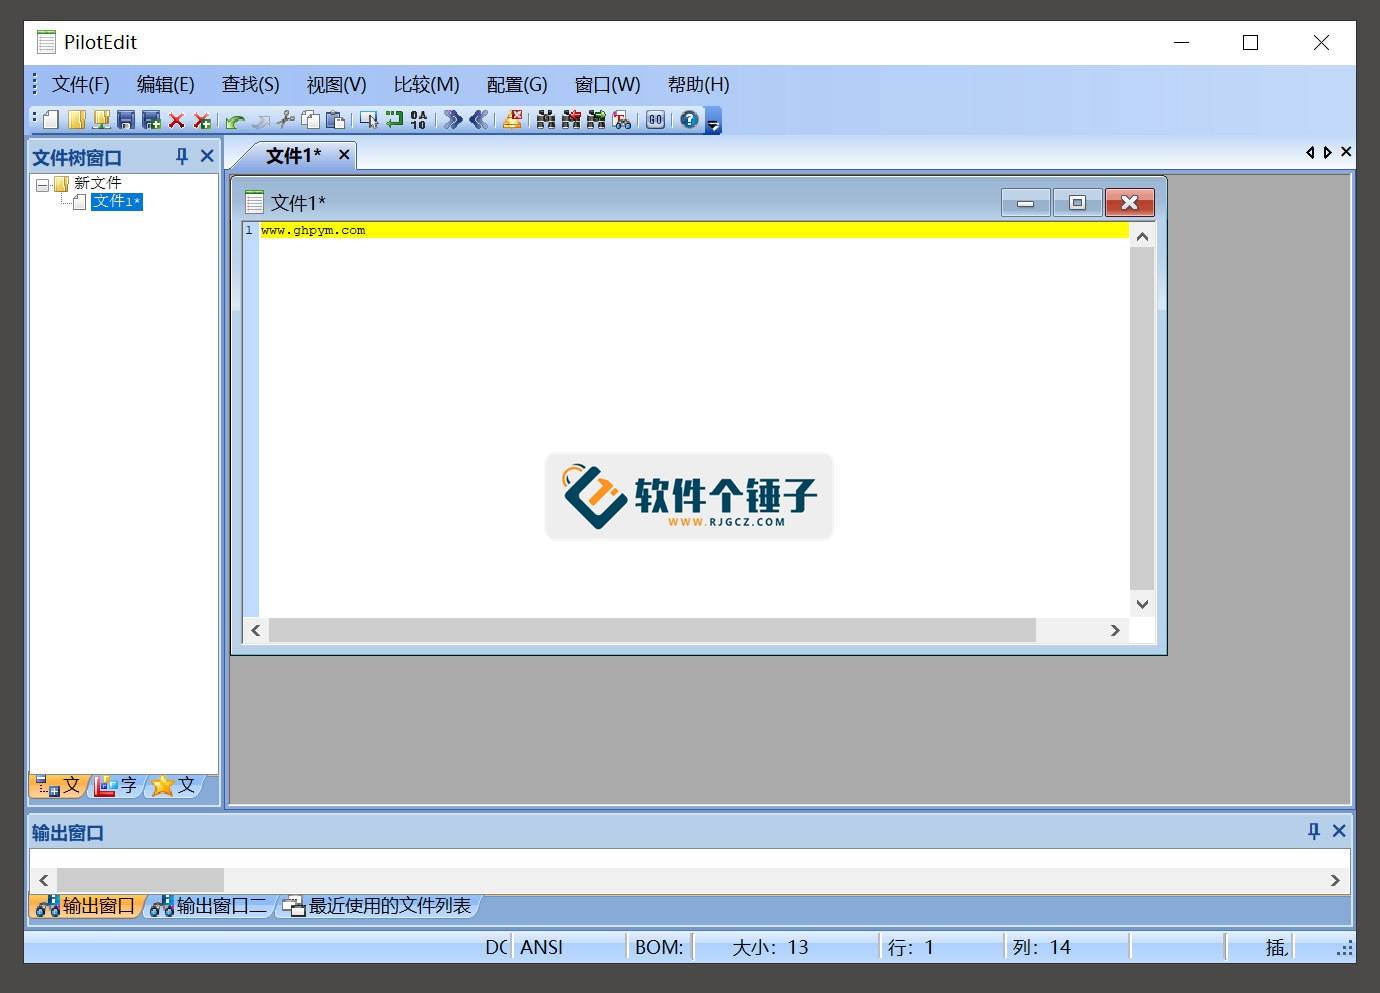
Task: Close the 输出窗口 panel
Action: point(1339,831)
